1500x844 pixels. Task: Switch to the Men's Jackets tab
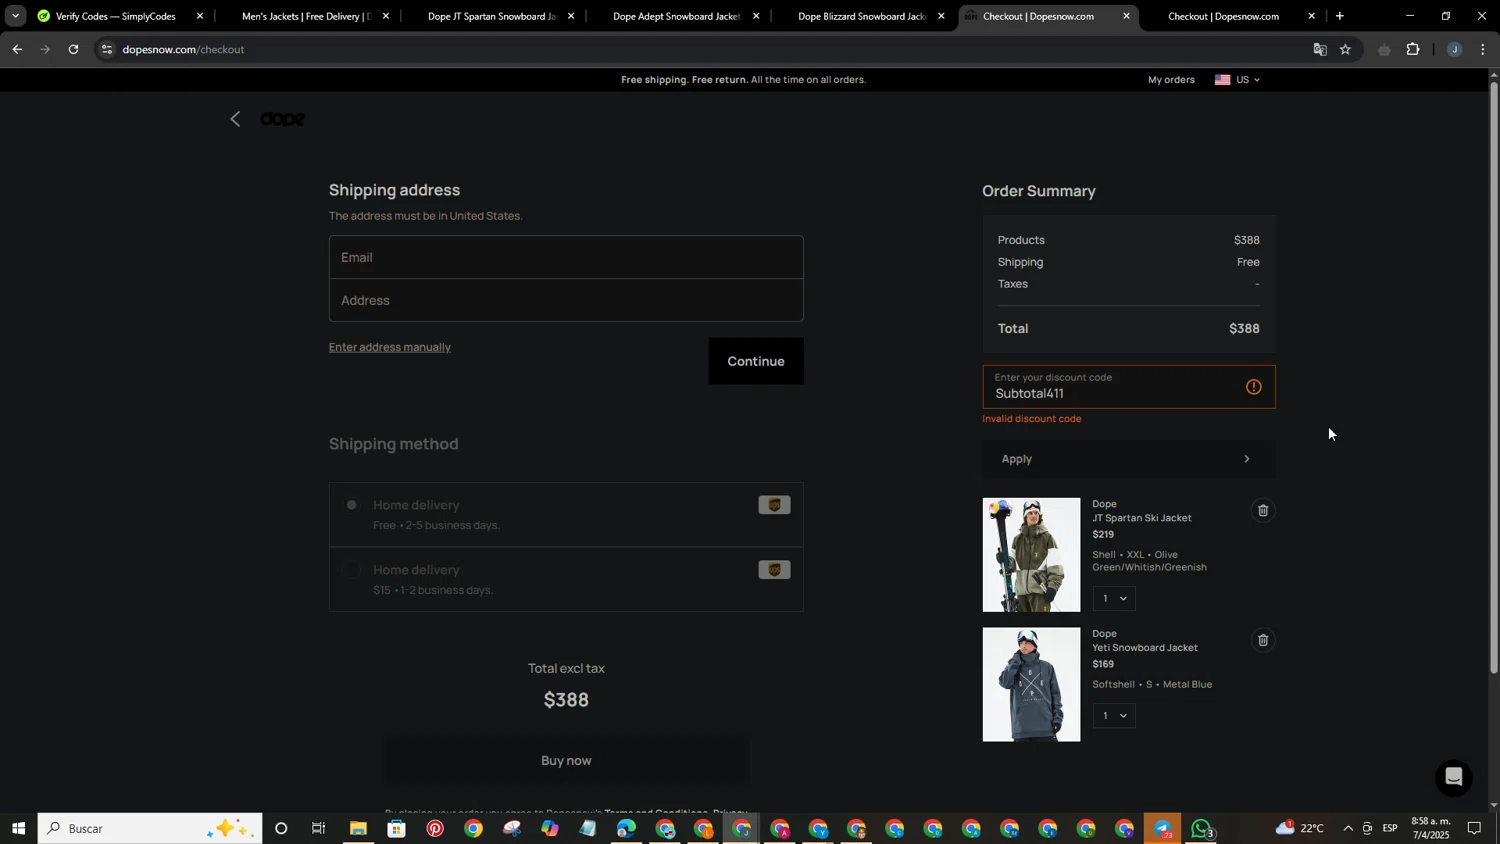pos(305,16)
